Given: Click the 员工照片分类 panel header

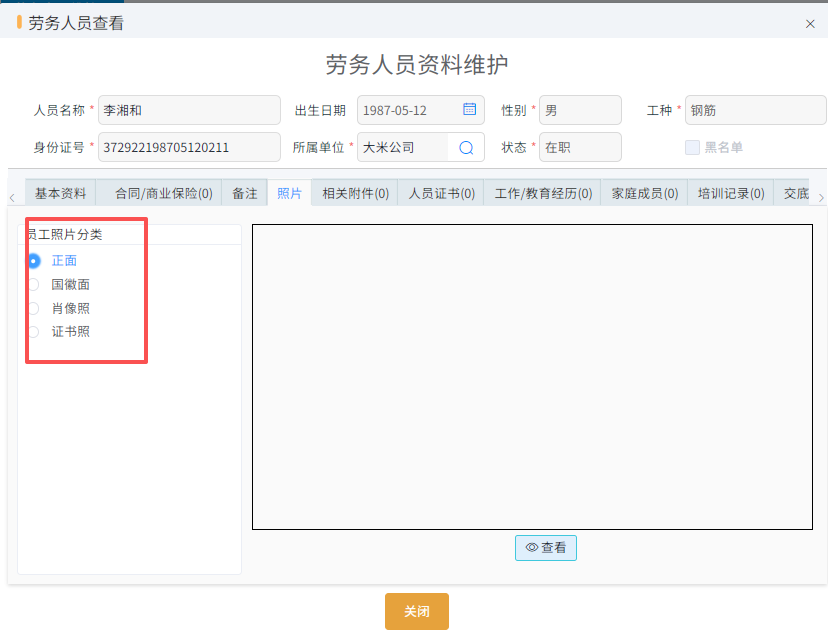Looking at the screenshot, I should pos(129,235).
